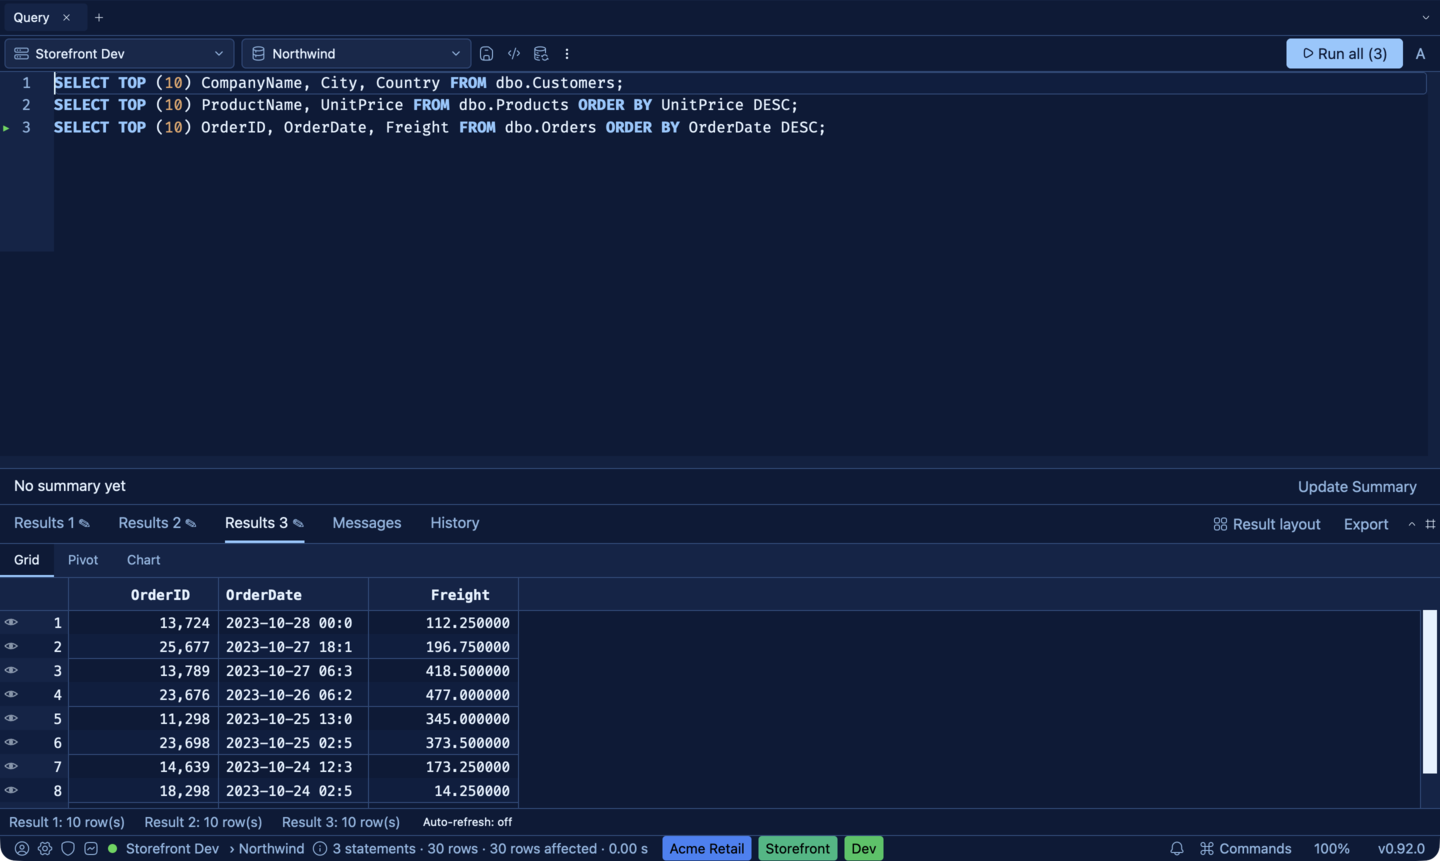The image size is (1440, 861).
Task: Switch to the Results 2 tab
Action: tap(150, 523)
